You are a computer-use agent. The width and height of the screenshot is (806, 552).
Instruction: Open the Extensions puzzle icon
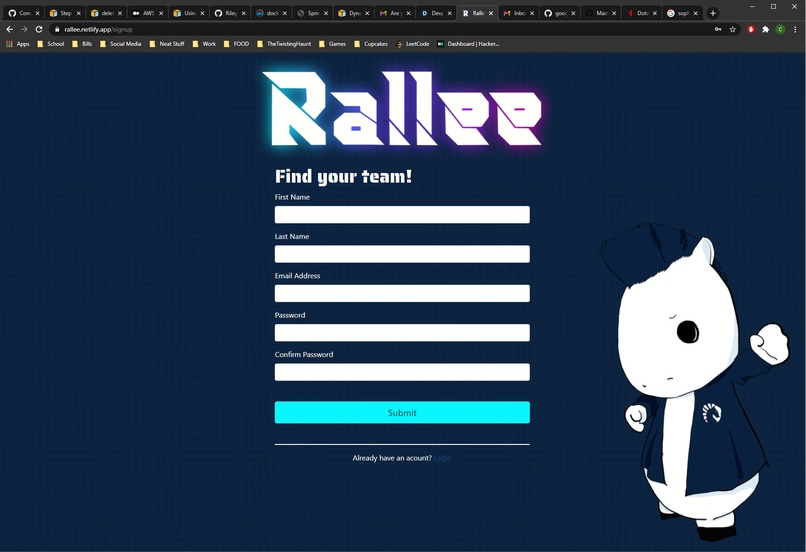765,29
